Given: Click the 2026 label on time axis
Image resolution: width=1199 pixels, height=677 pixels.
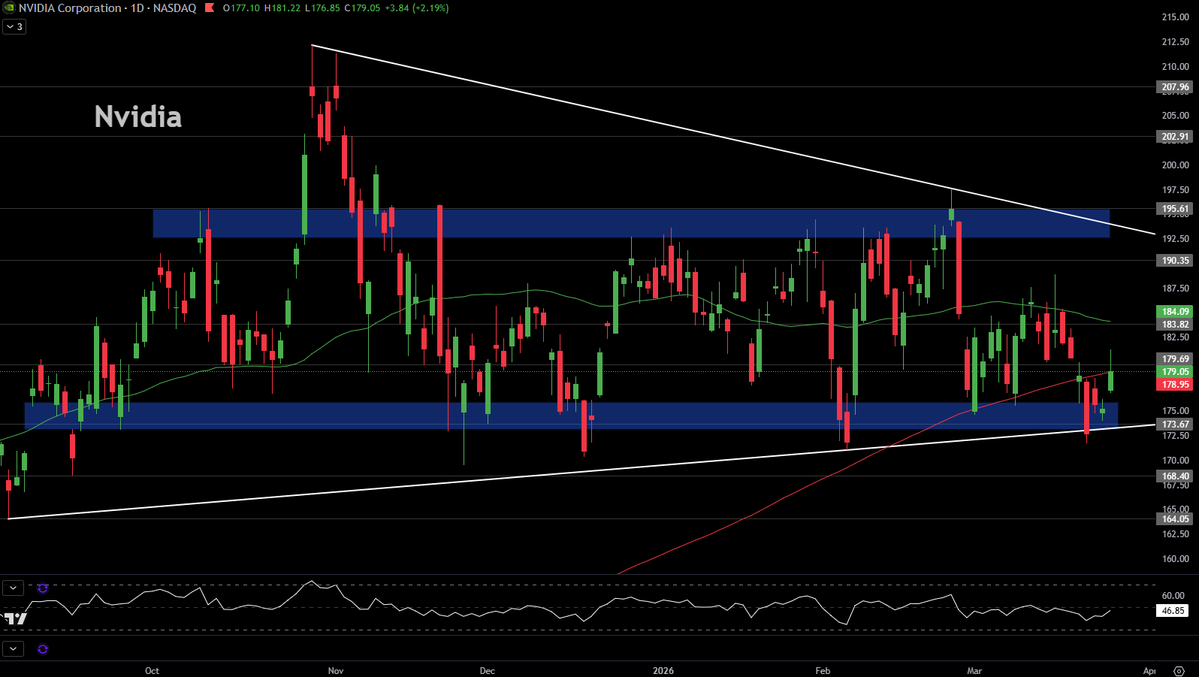Looking at the screenshot, I should click(664, 671).
